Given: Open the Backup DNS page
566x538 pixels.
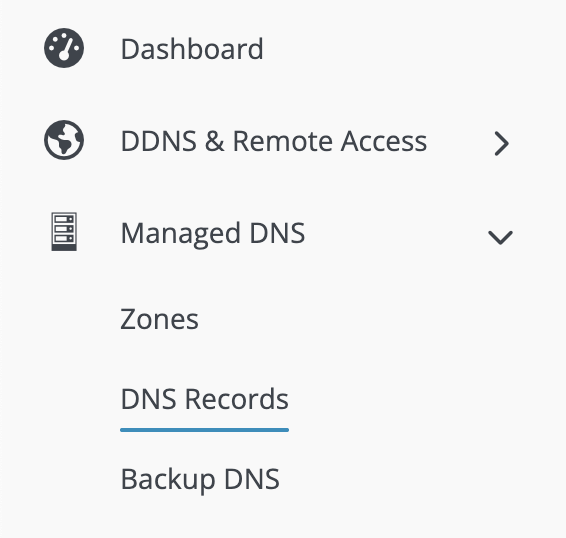Looking at the screenshot, I should [200, 479].
